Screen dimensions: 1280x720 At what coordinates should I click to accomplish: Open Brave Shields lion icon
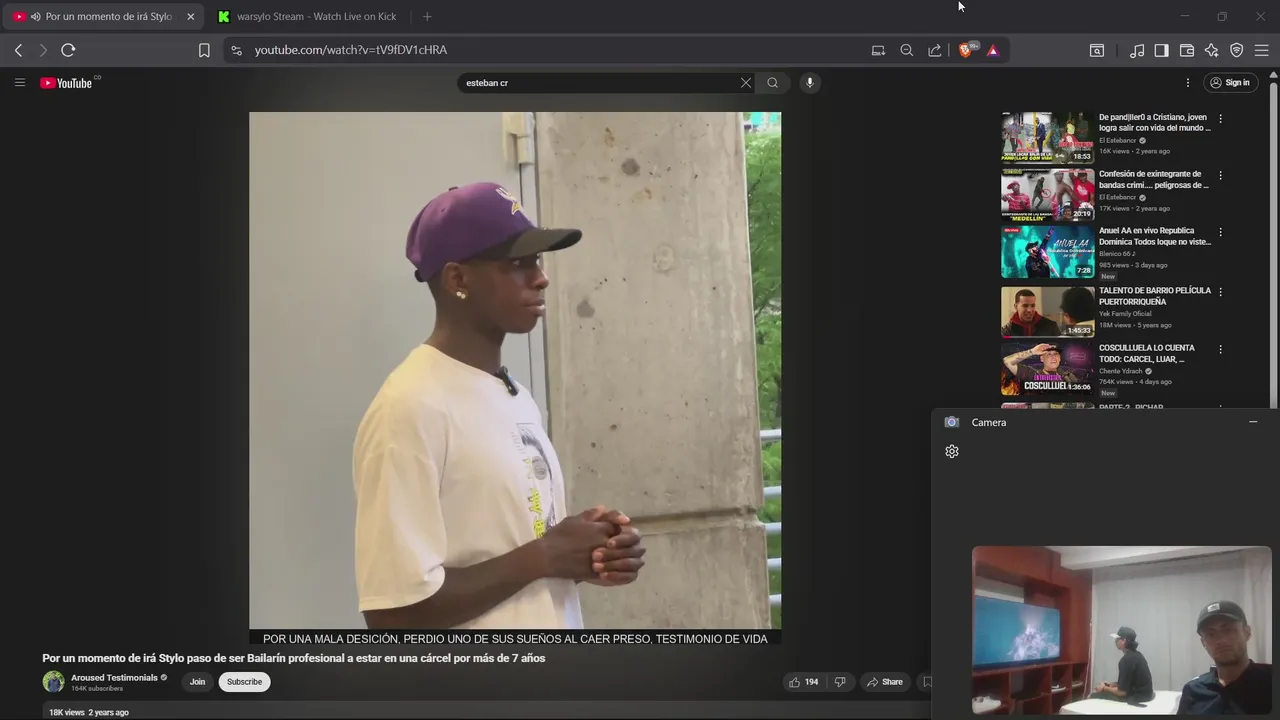[x=967, y=50]
